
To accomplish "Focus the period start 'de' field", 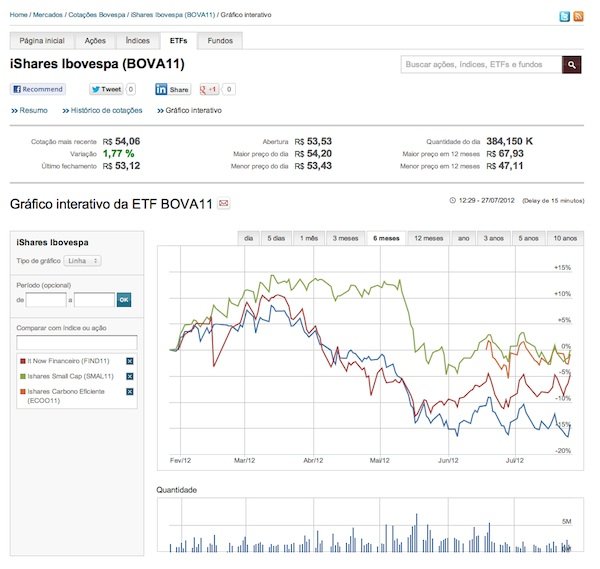I will point(46,300).
